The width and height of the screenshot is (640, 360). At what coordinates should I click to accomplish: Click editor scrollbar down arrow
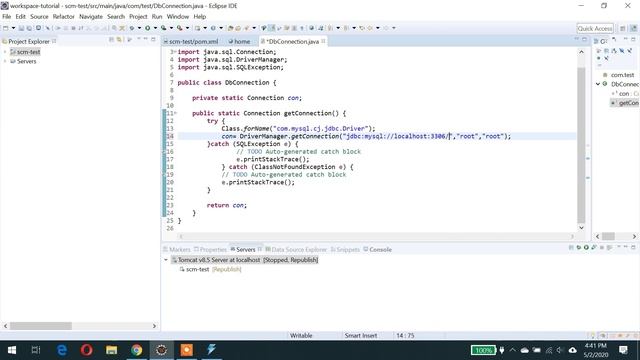pyautogui.click(x=581, y=228)
